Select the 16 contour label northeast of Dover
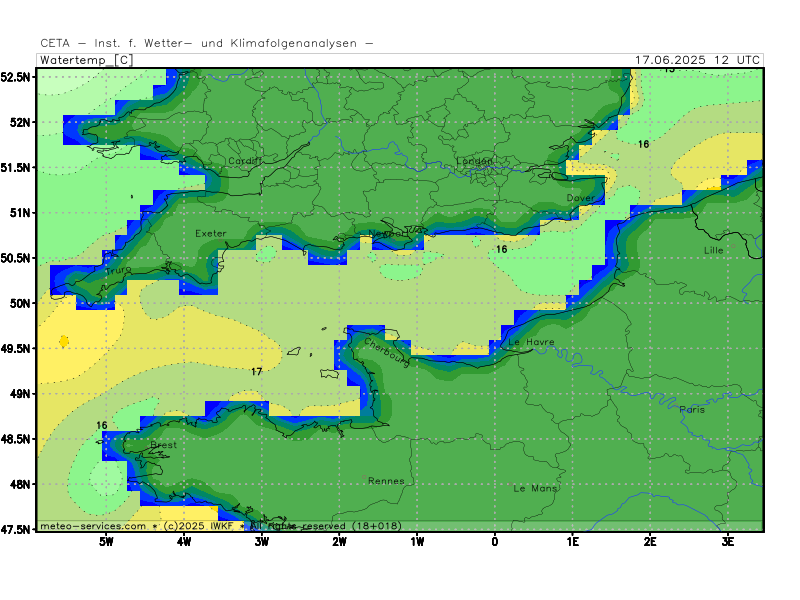This screenshot has height=600, width=800. pos(643,144)
